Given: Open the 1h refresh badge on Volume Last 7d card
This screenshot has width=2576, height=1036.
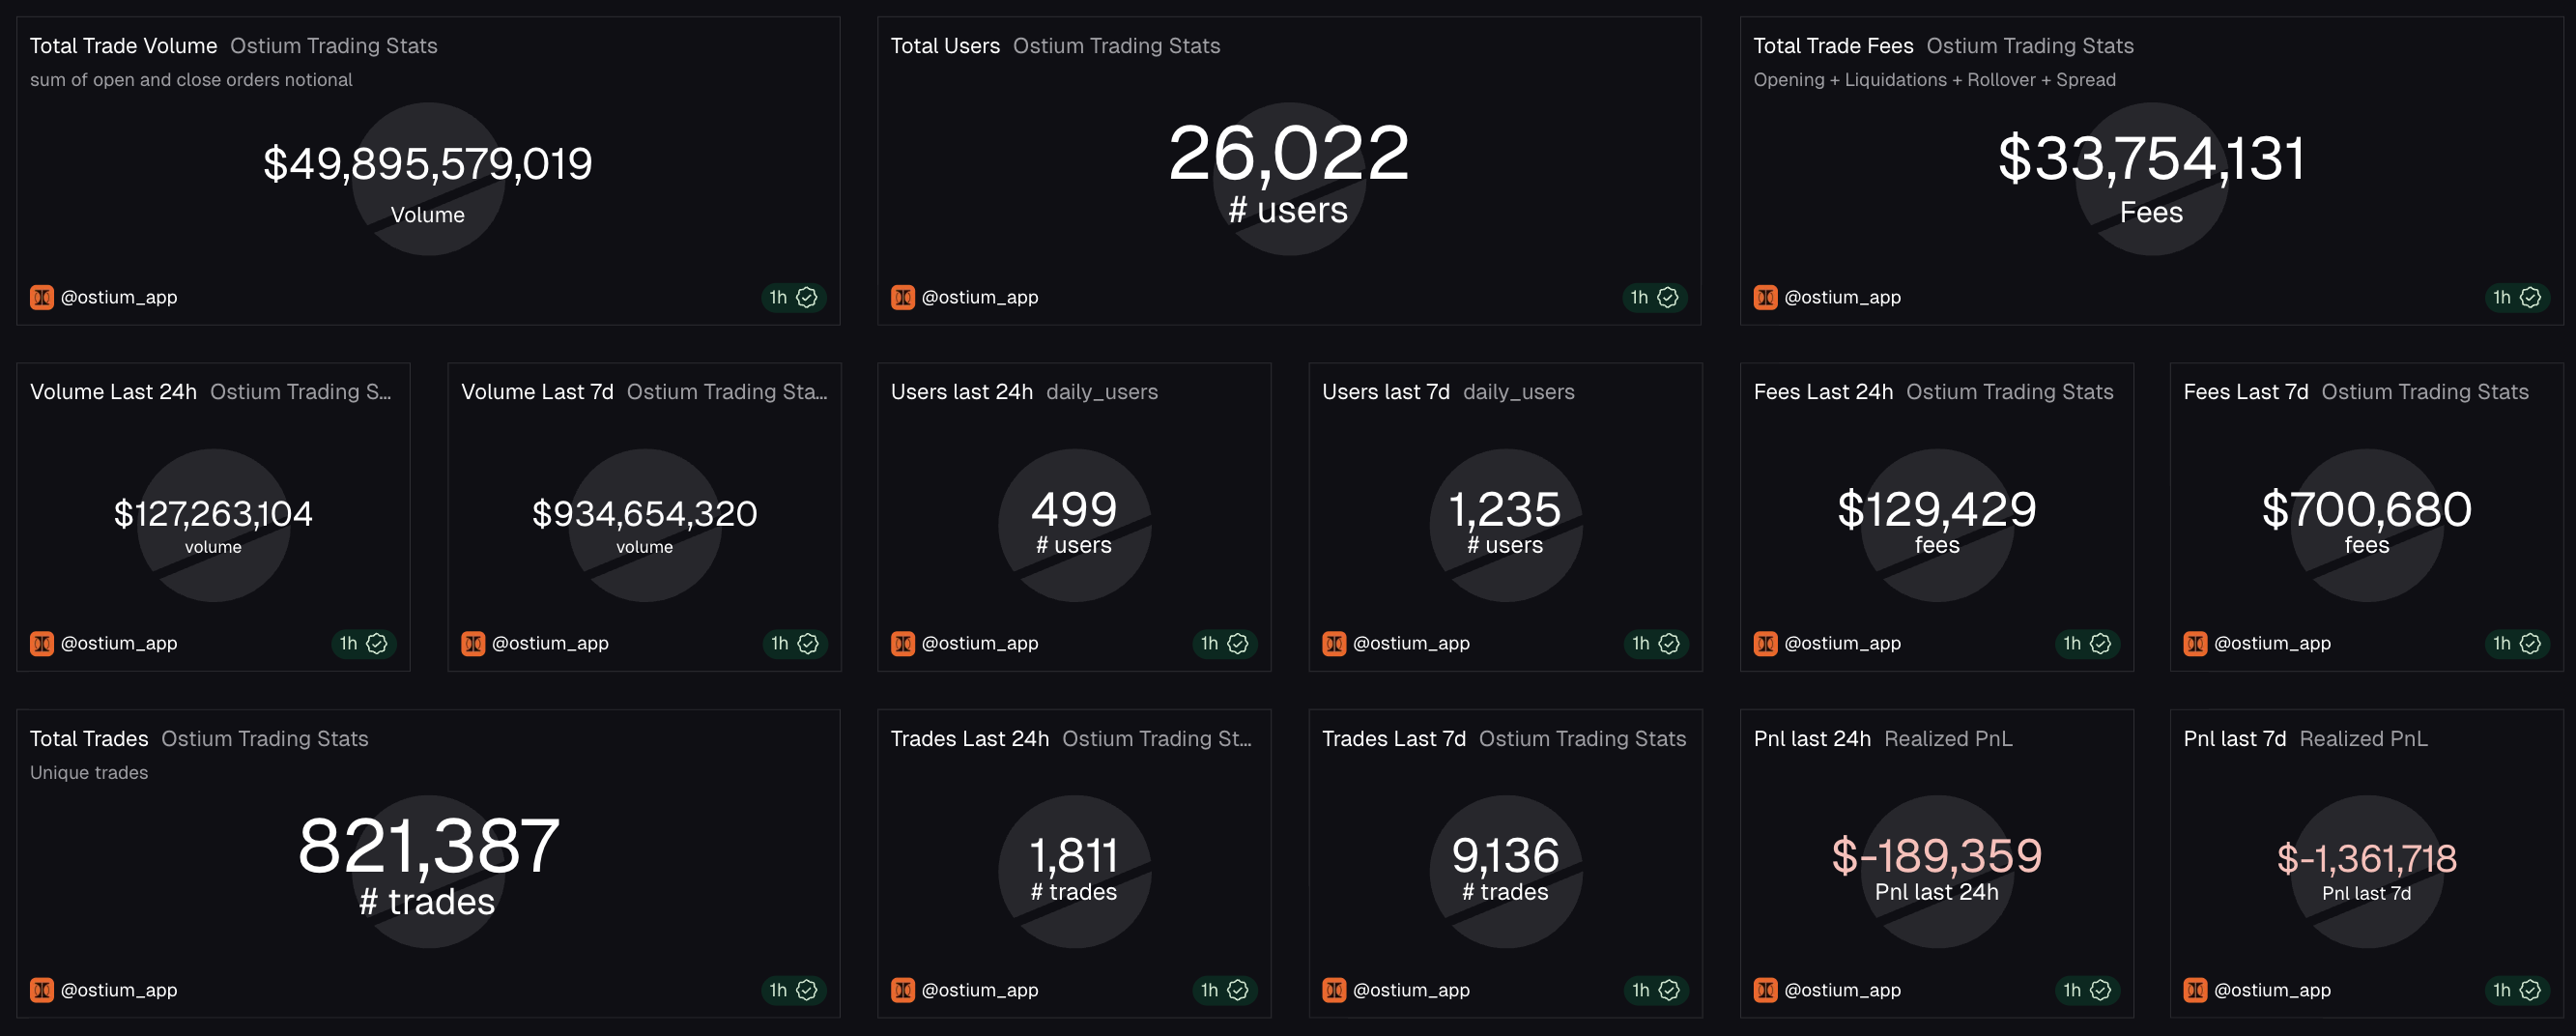Looking at the screenshot, I should click(x=794, y=643).
